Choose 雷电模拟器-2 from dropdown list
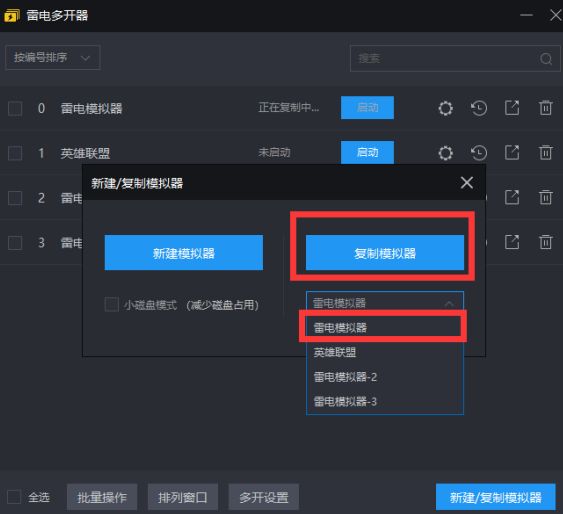This screenshot has height=514, width=563. click(385, 377)
